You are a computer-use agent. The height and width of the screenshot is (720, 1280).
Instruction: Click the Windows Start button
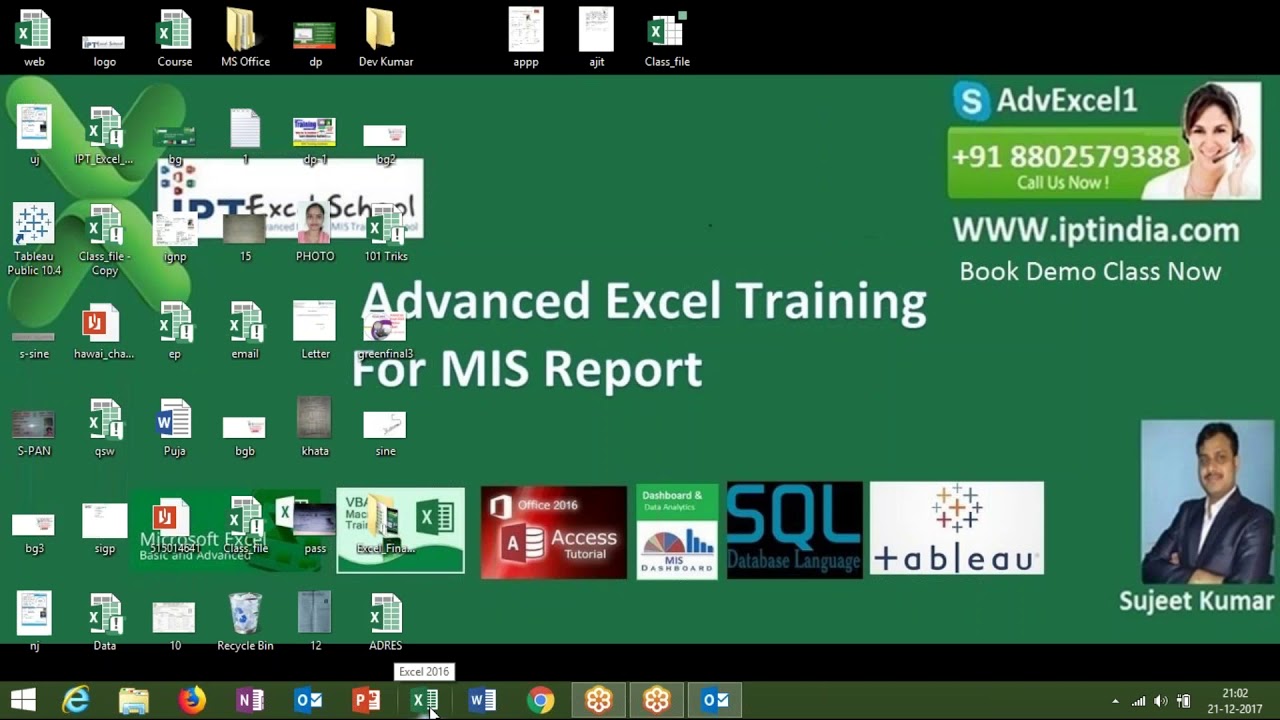tap(23, 700)
